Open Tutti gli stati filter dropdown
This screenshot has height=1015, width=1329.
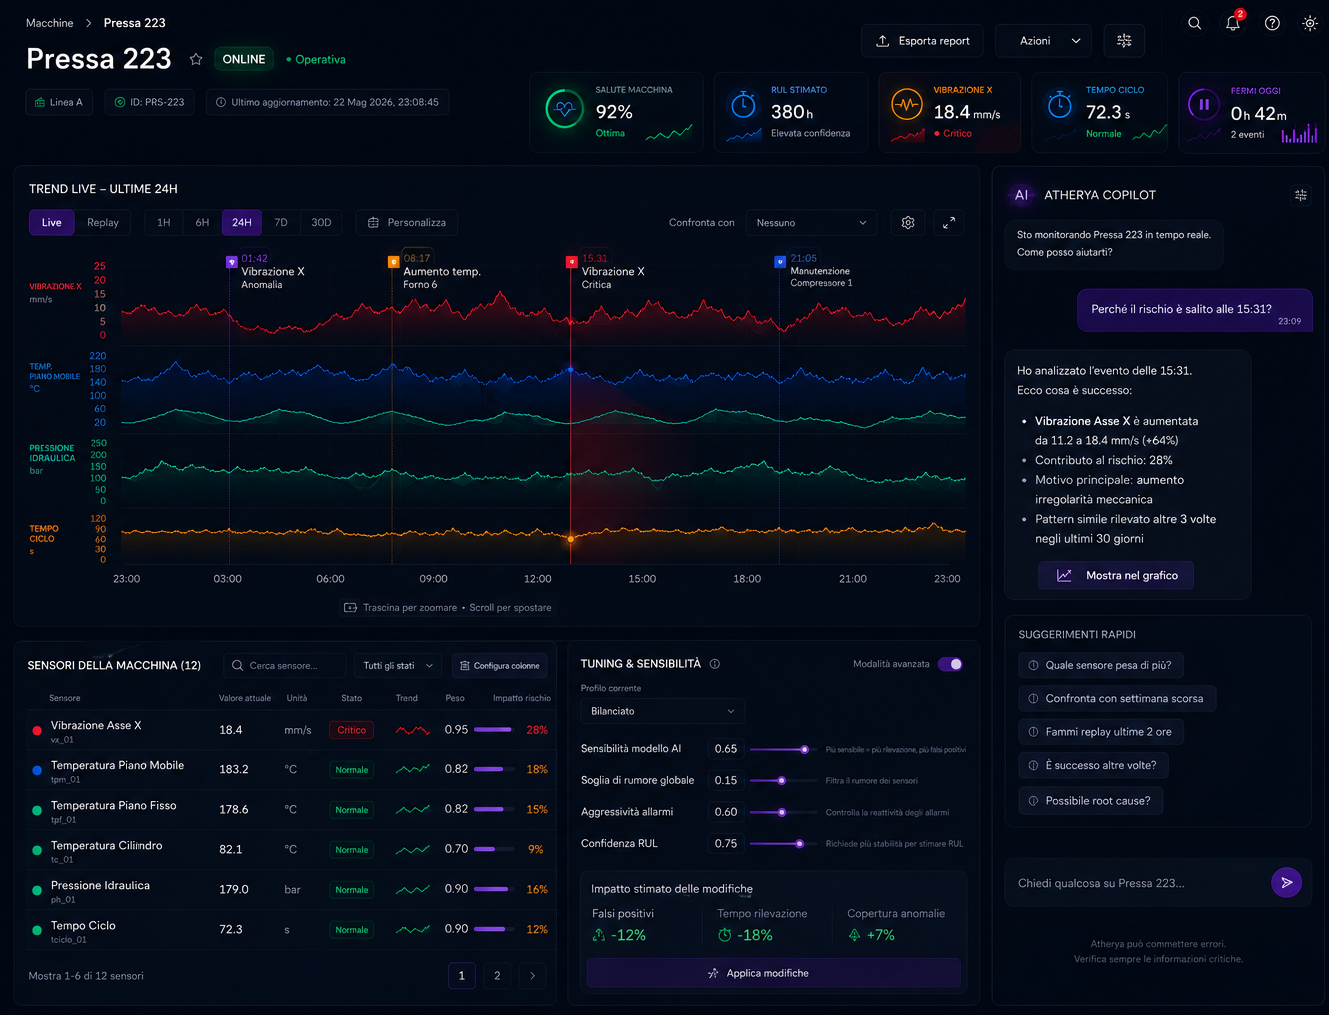(x=399, y=666)
